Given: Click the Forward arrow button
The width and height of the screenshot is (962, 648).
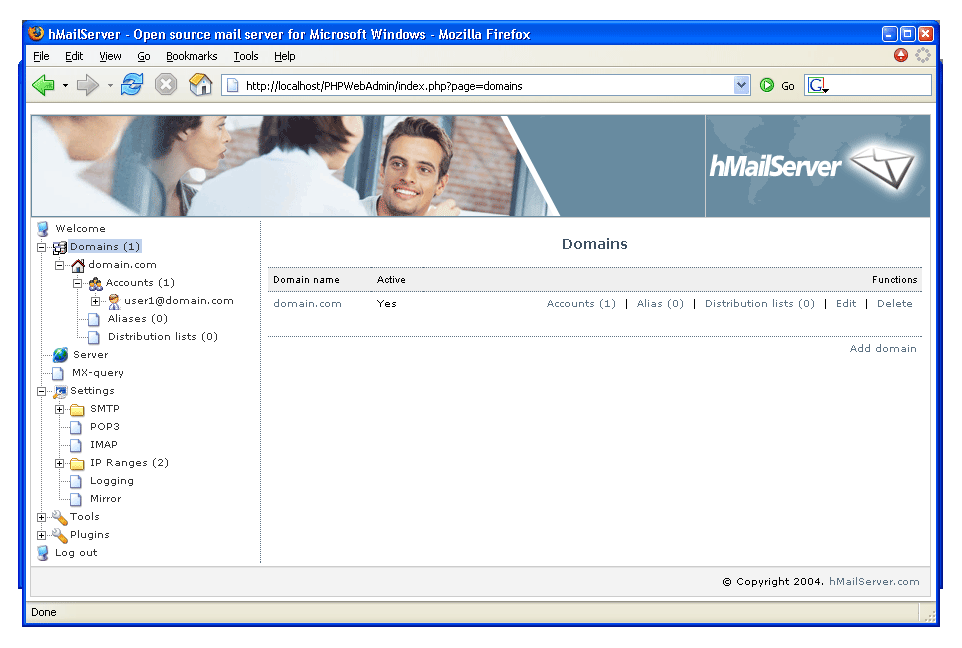Looking at the screenshot, I should pyautogui.click(x=87, y=85).
